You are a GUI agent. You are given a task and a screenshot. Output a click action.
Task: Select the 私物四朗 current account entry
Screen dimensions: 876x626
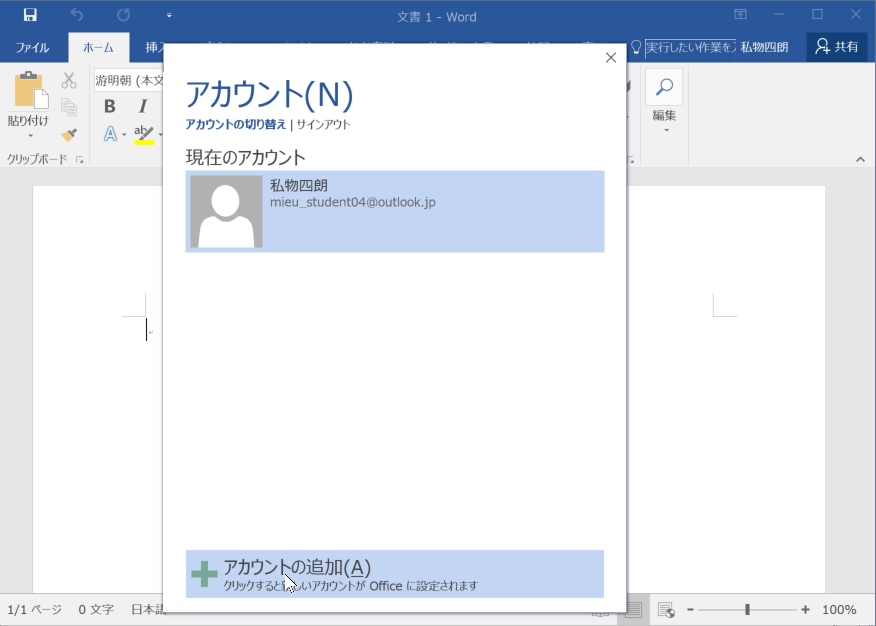395,212
